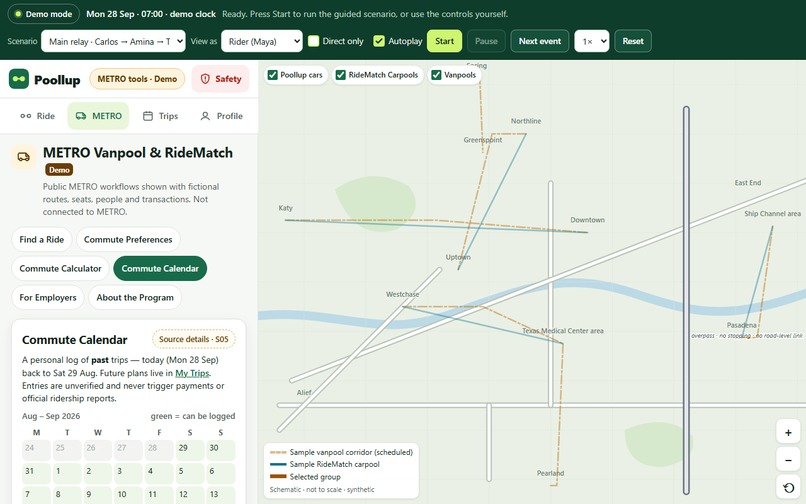Start the guided scenario
Screen dimensions: 806x504
coord(444,41)
